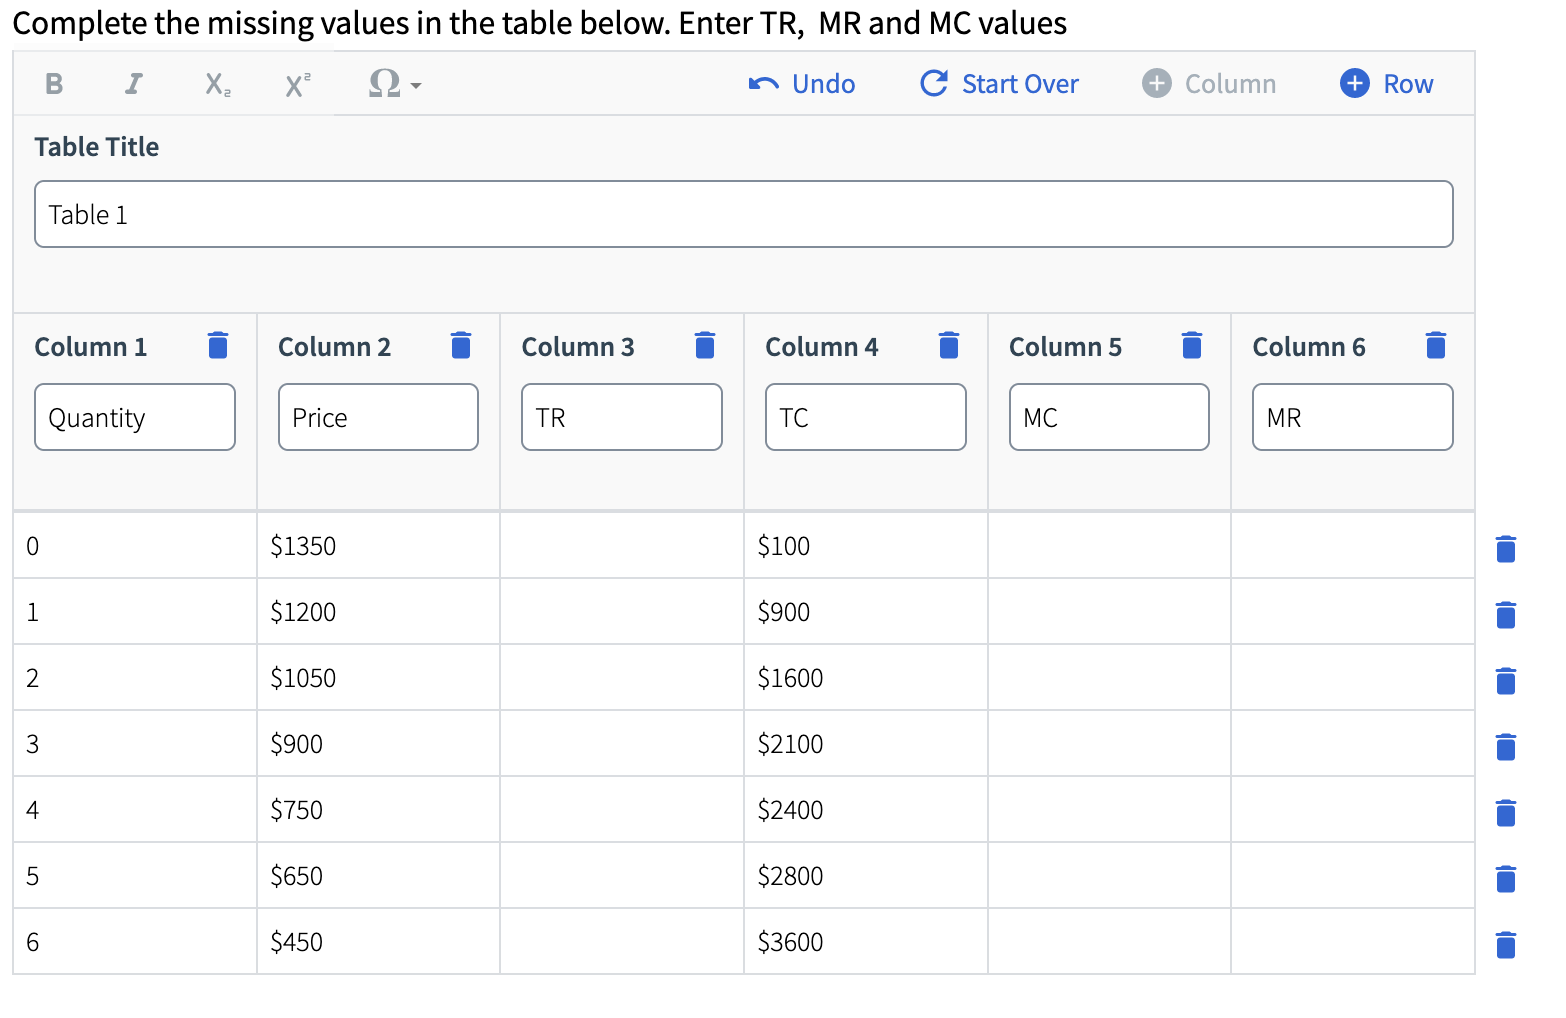Select the superscript formatting icon

pos(296,84)
